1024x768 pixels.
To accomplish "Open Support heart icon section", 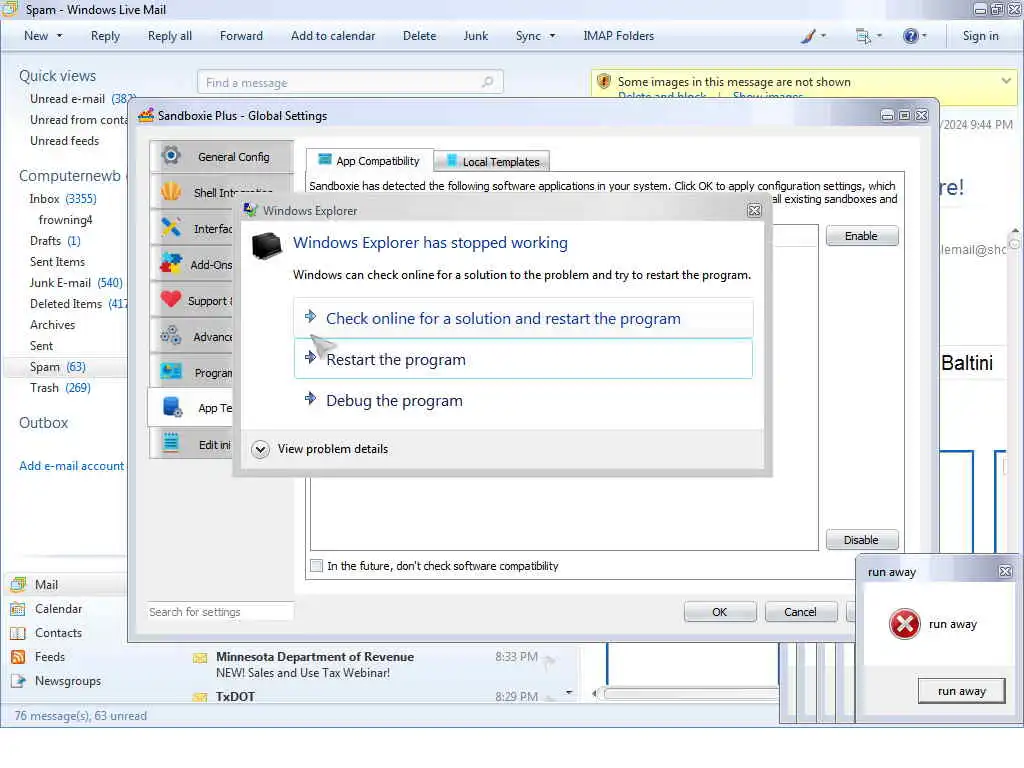I will coord(171,300).
